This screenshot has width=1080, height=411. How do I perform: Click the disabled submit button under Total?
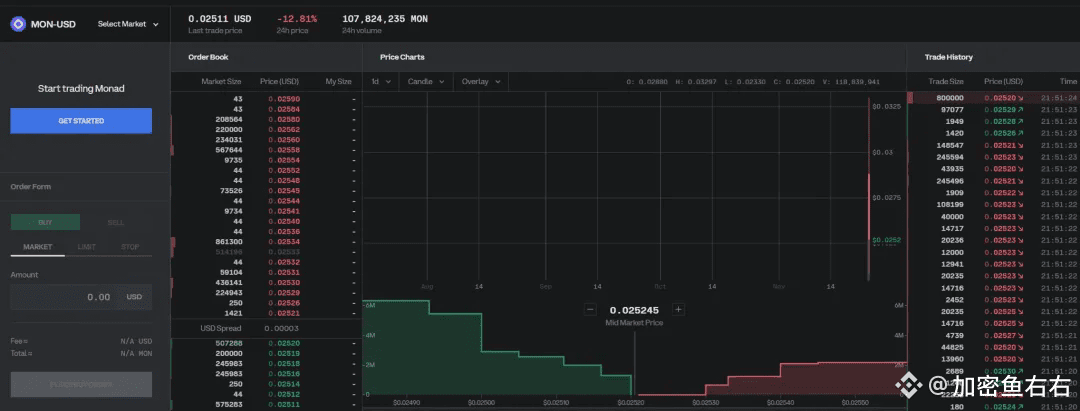81,384
